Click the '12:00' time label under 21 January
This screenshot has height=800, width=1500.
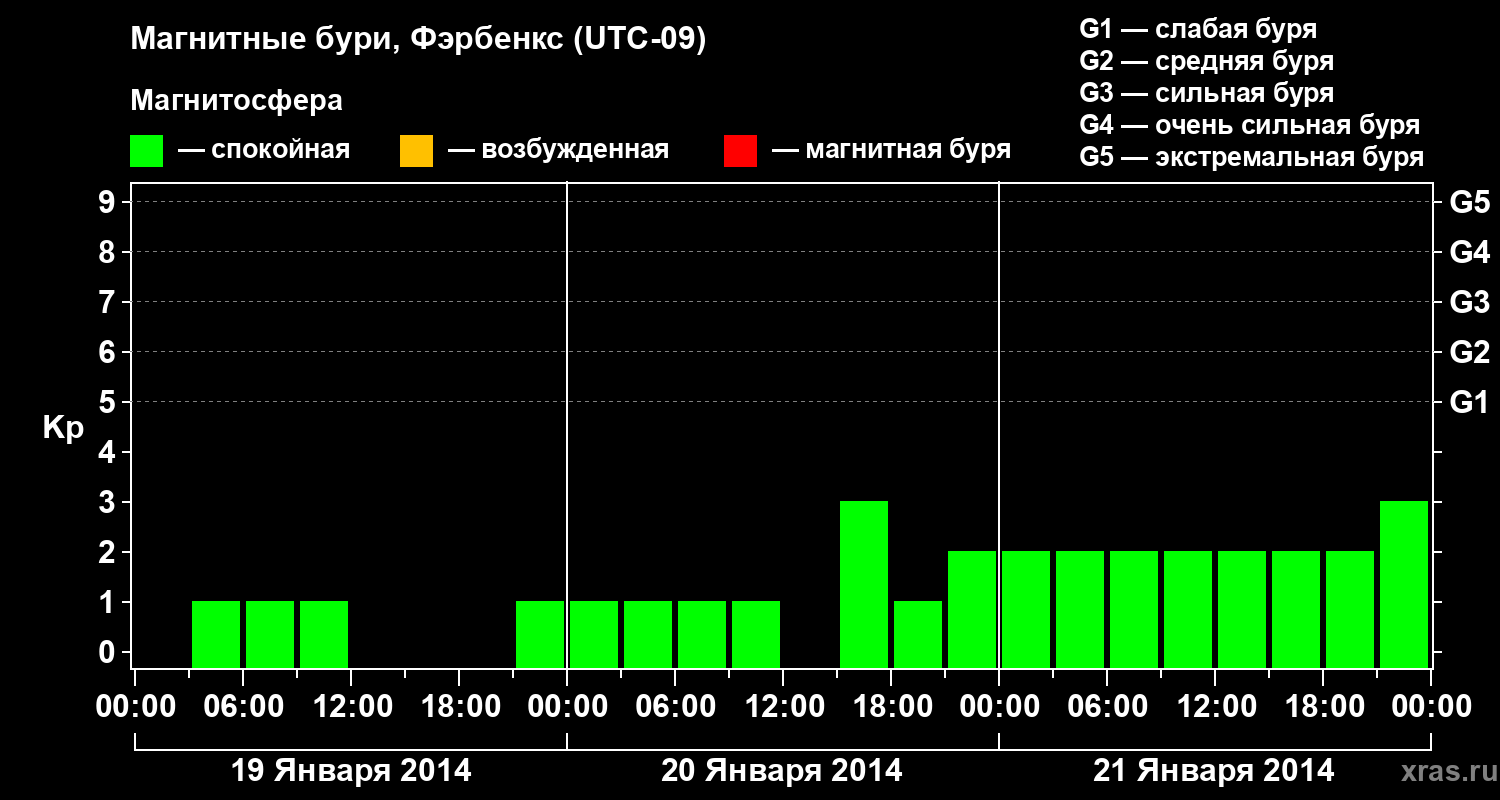click(x=1215, y=707)
